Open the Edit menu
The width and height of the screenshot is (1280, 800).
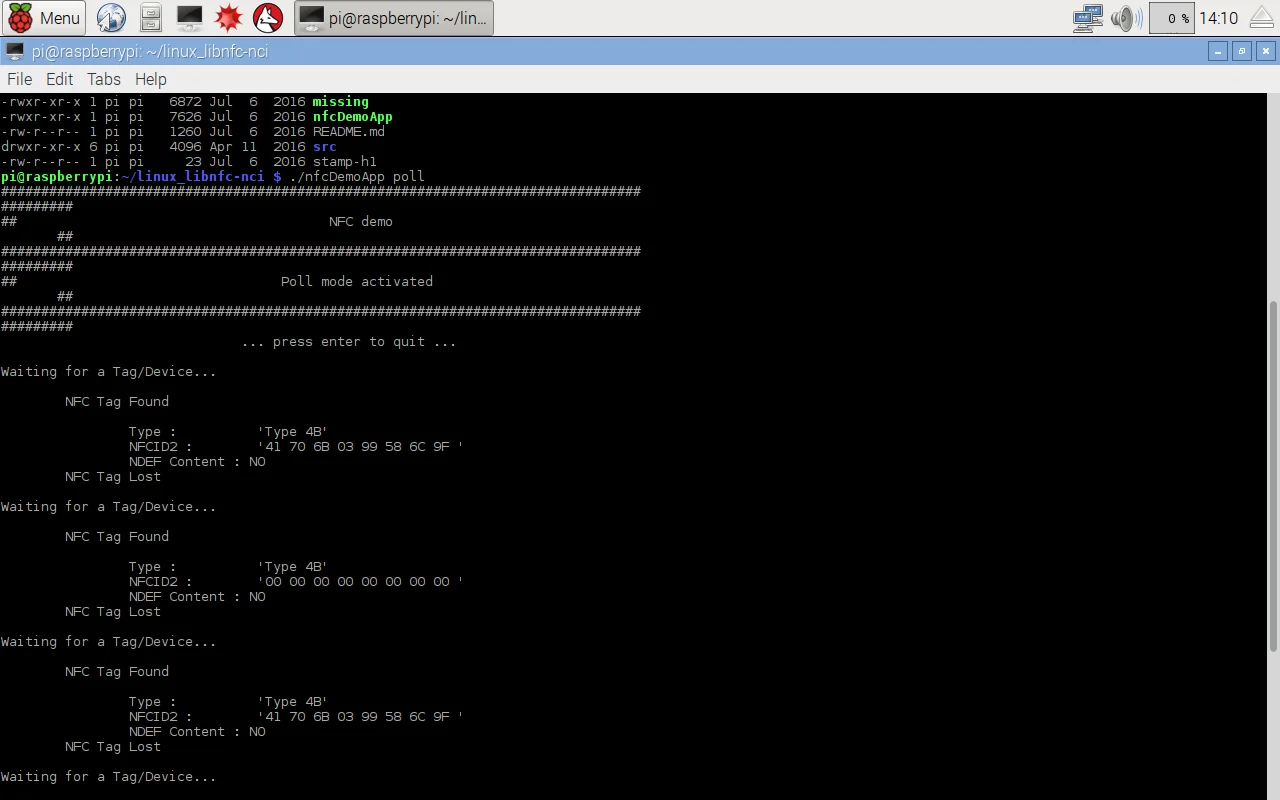59,79
